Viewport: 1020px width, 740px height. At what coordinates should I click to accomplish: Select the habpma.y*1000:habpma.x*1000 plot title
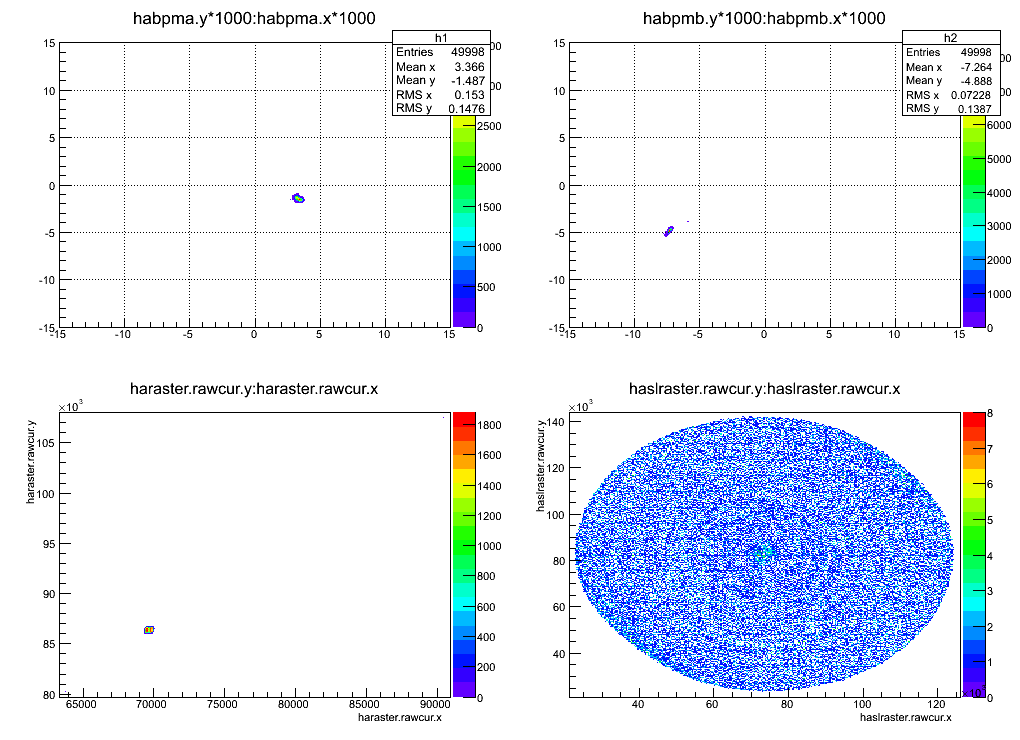254,18
